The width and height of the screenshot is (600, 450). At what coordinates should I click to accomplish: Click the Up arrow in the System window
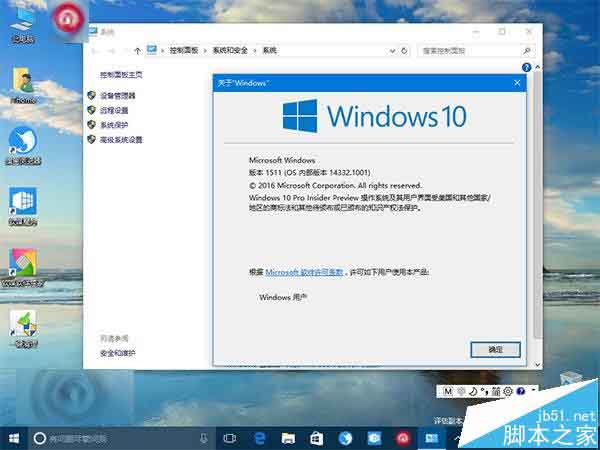click(x=137, y=51)
